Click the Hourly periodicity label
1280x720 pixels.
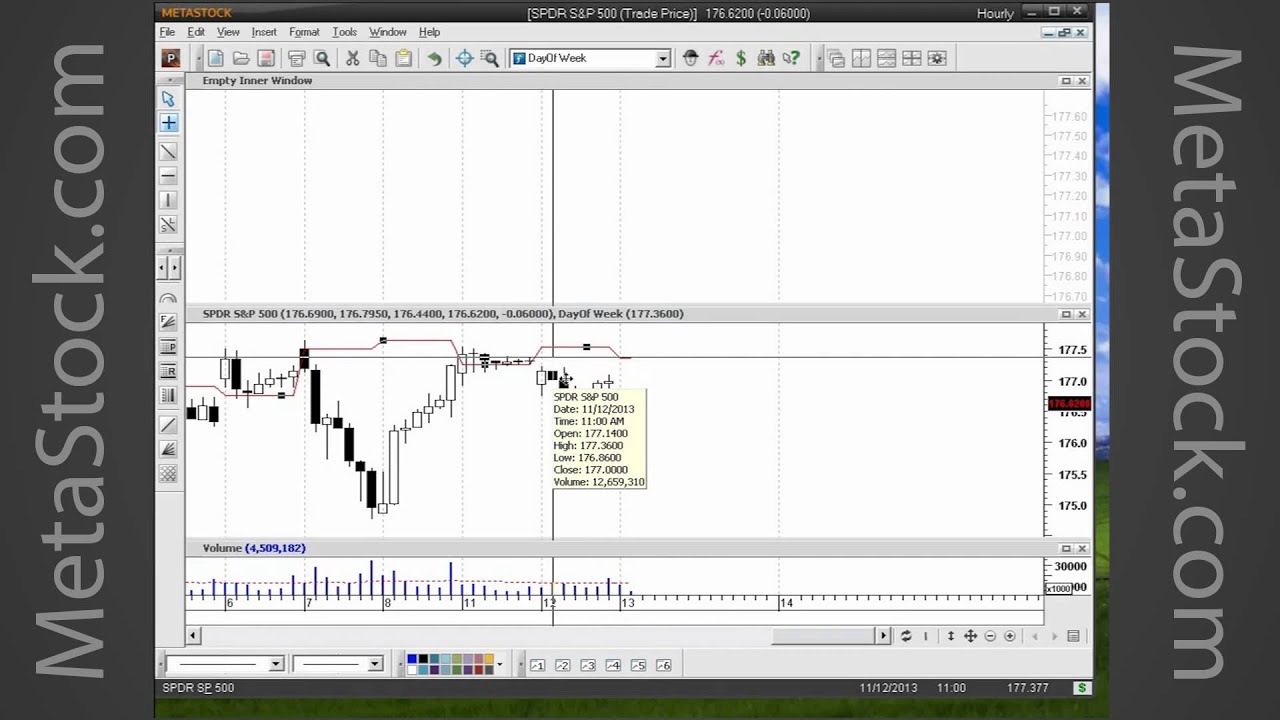coord(995,13)
